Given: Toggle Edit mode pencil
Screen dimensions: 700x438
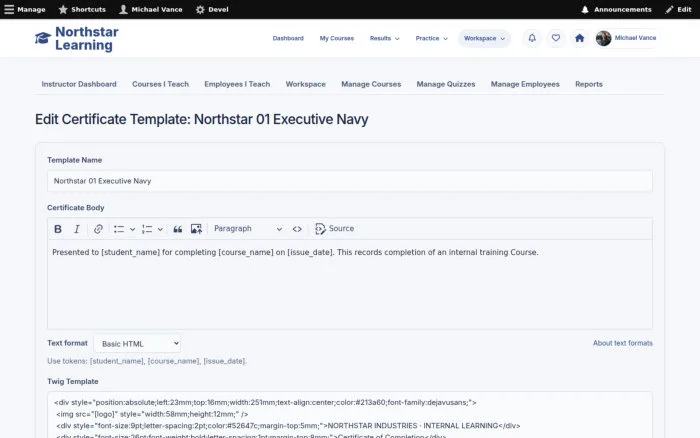Looking at the screenshot, I should tap(678, 9).
